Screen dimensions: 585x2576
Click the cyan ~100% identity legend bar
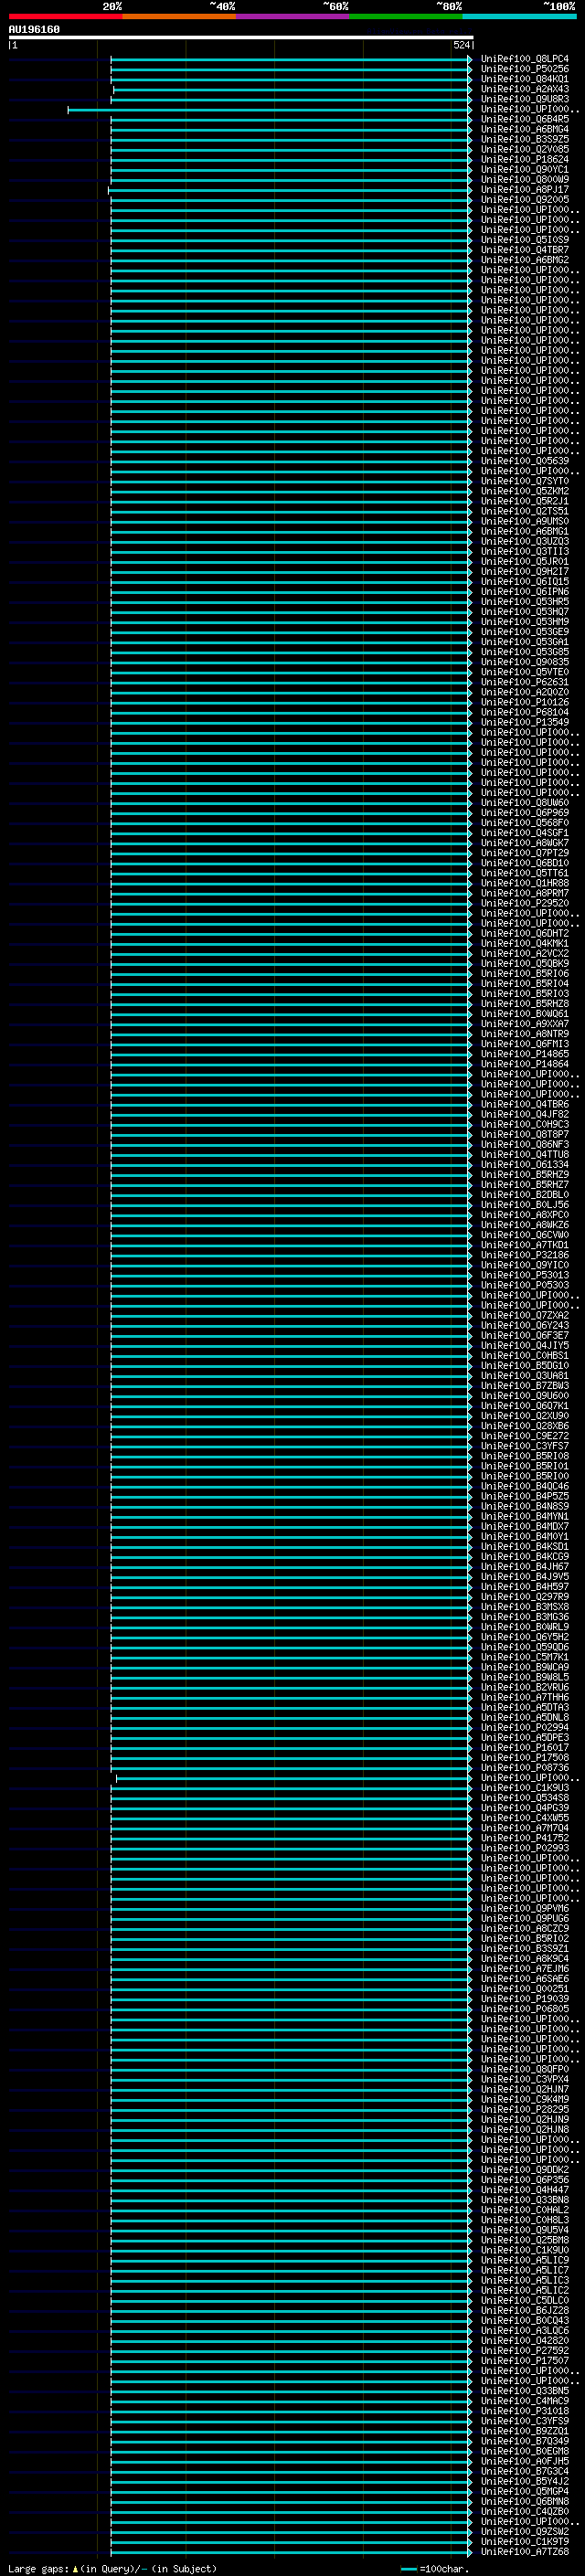click(520, 16)
